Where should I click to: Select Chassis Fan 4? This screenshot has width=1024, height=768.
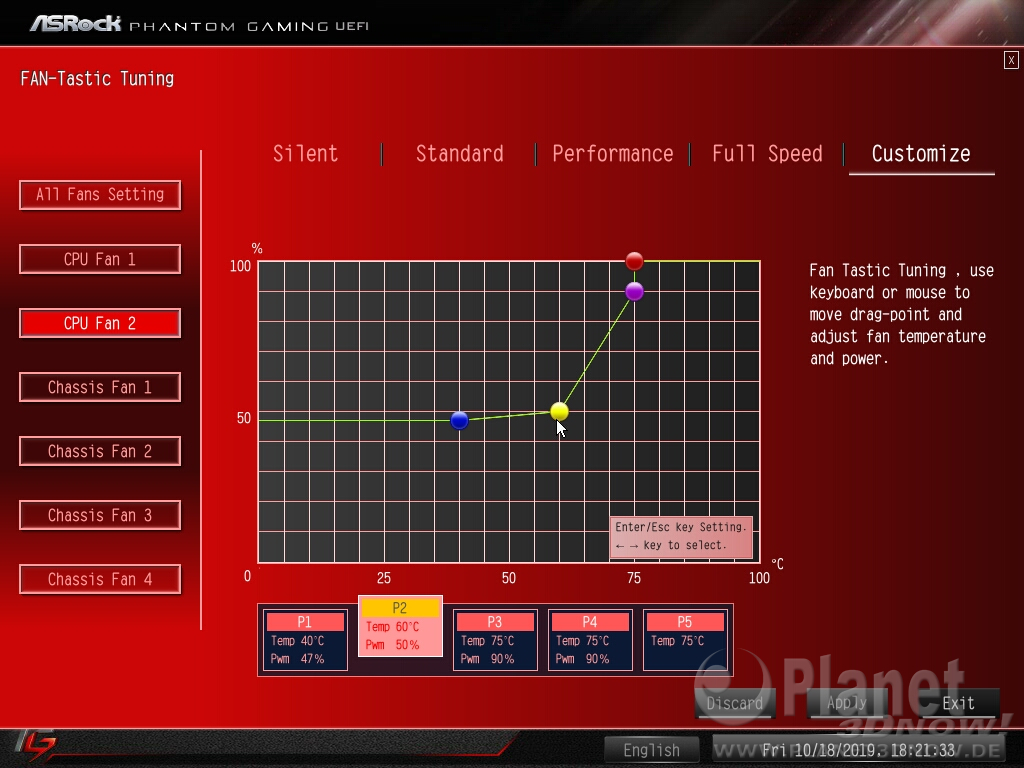[100, 579]
